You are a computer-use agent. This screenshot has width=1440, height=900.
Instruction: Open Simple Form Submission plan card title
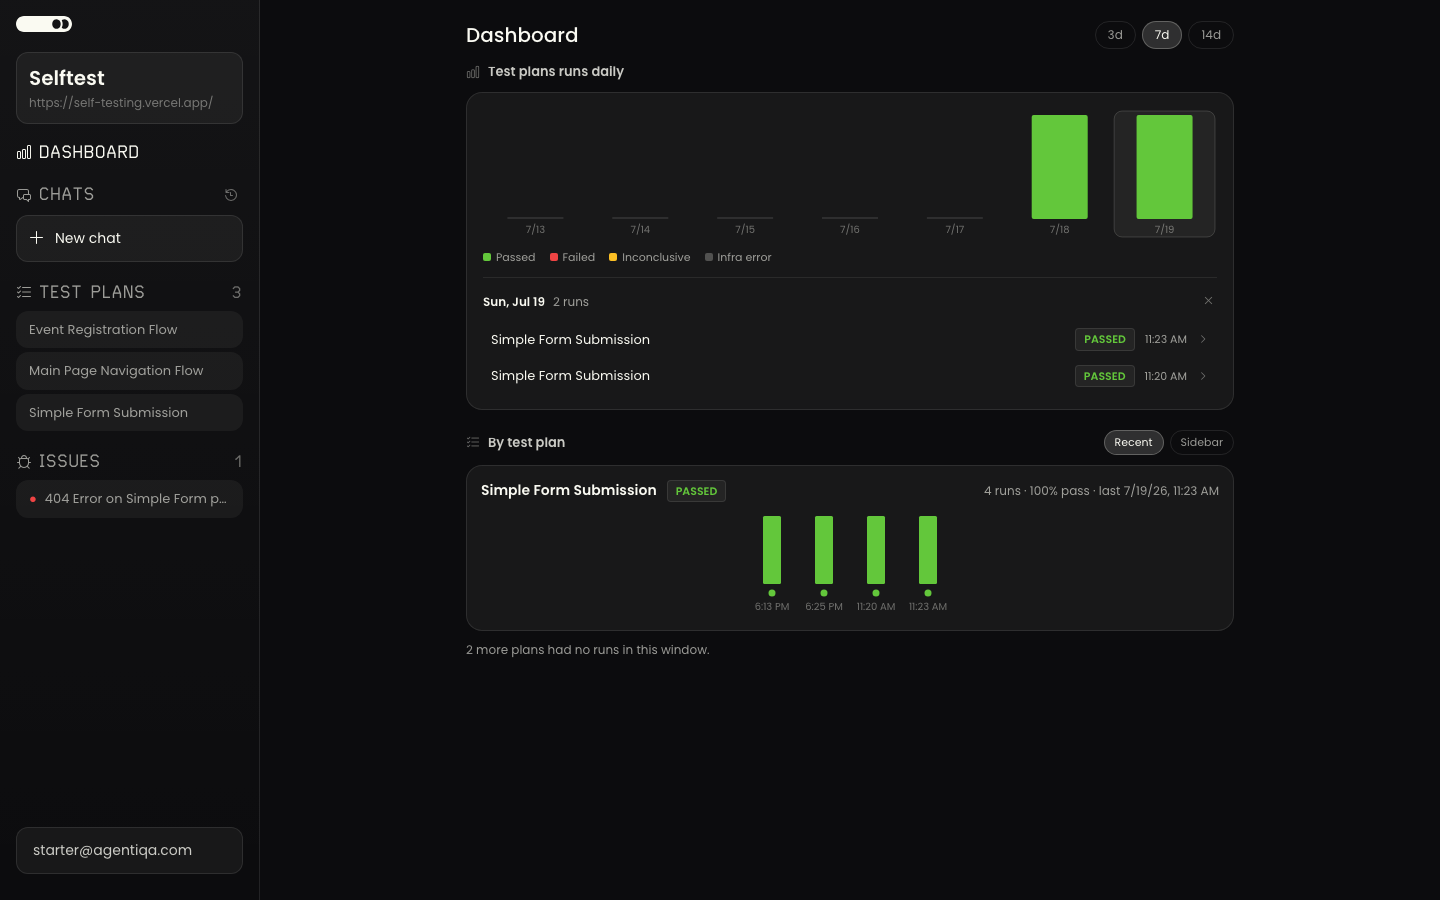click(569, 490)
